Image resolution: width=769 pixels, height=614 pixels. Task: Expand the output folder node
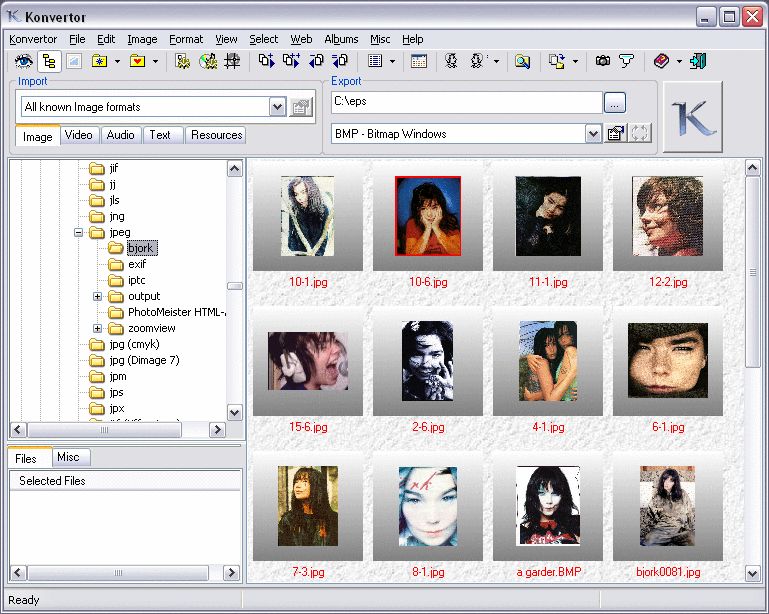98,297
